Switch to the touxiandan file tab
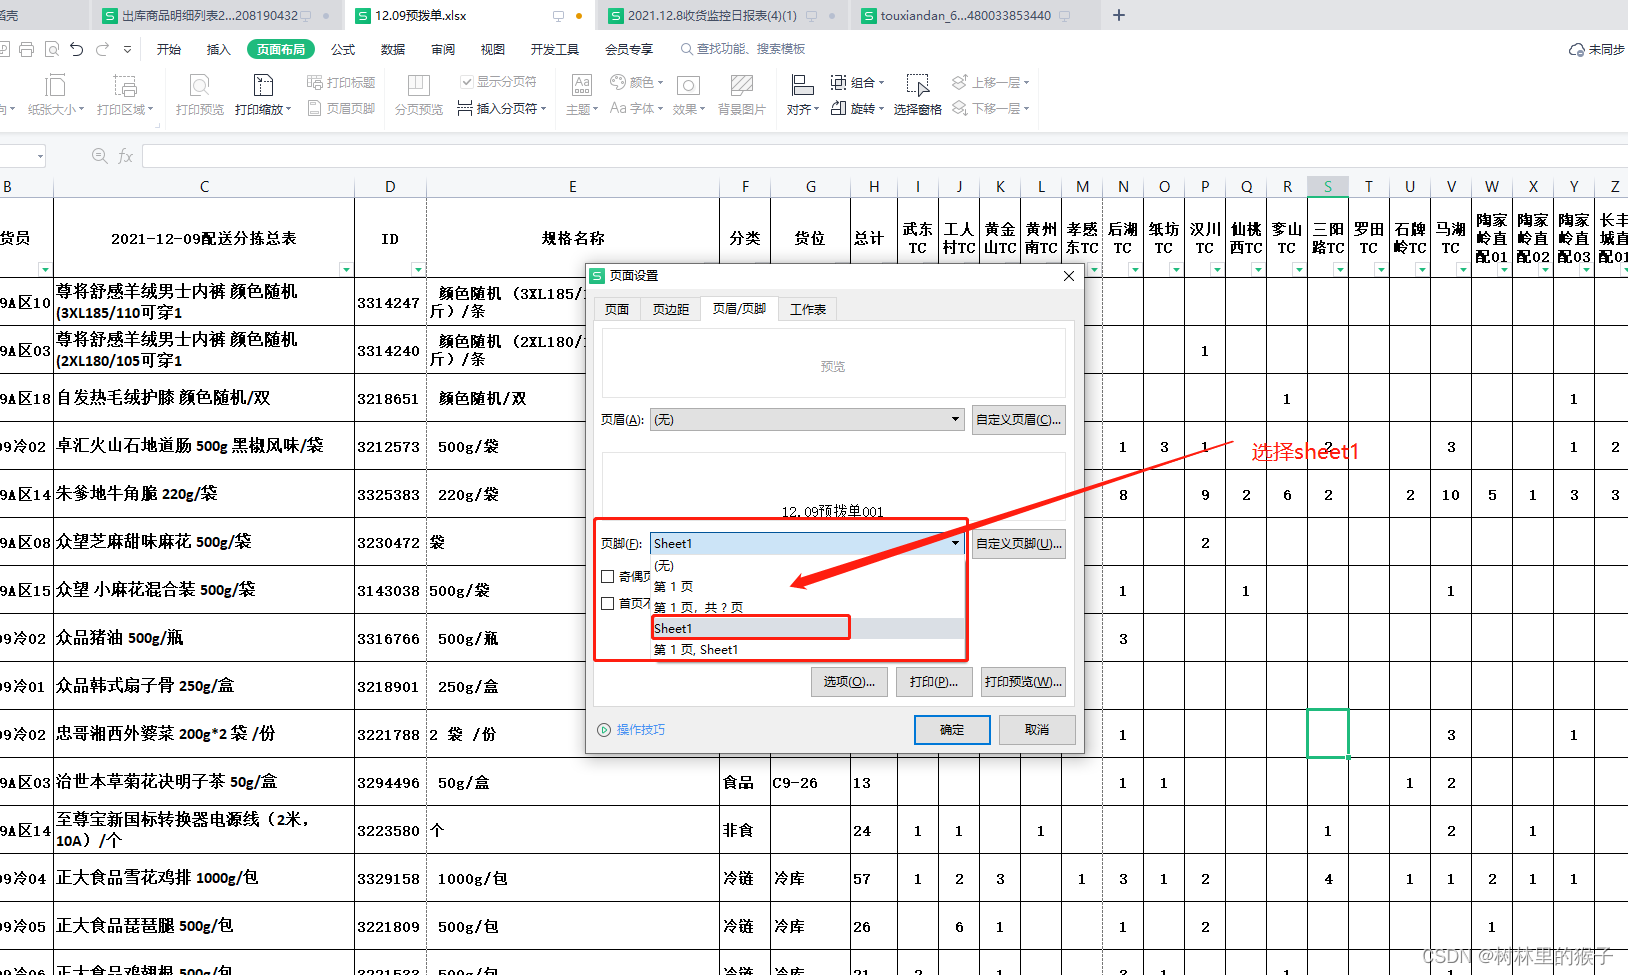The image size is (1628, 975). click(965, 15)
